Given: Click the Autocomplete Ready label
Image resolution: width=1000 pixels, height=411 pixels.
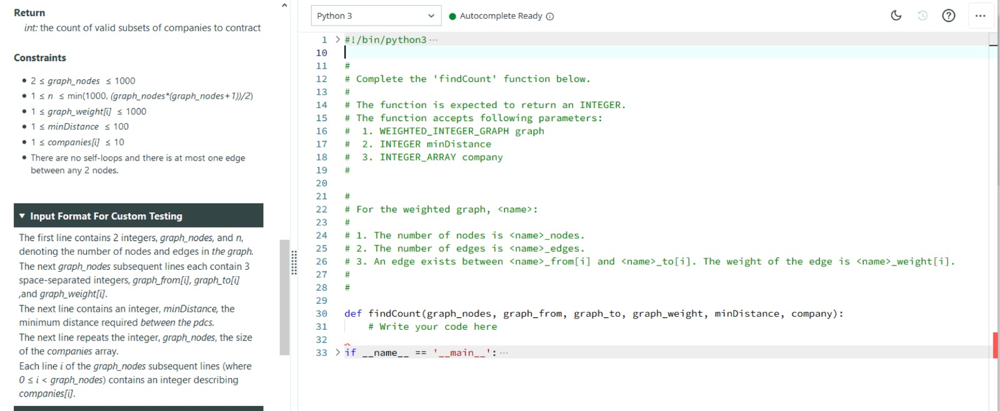Looking at the screenshot, I should [x=501, y=16].
